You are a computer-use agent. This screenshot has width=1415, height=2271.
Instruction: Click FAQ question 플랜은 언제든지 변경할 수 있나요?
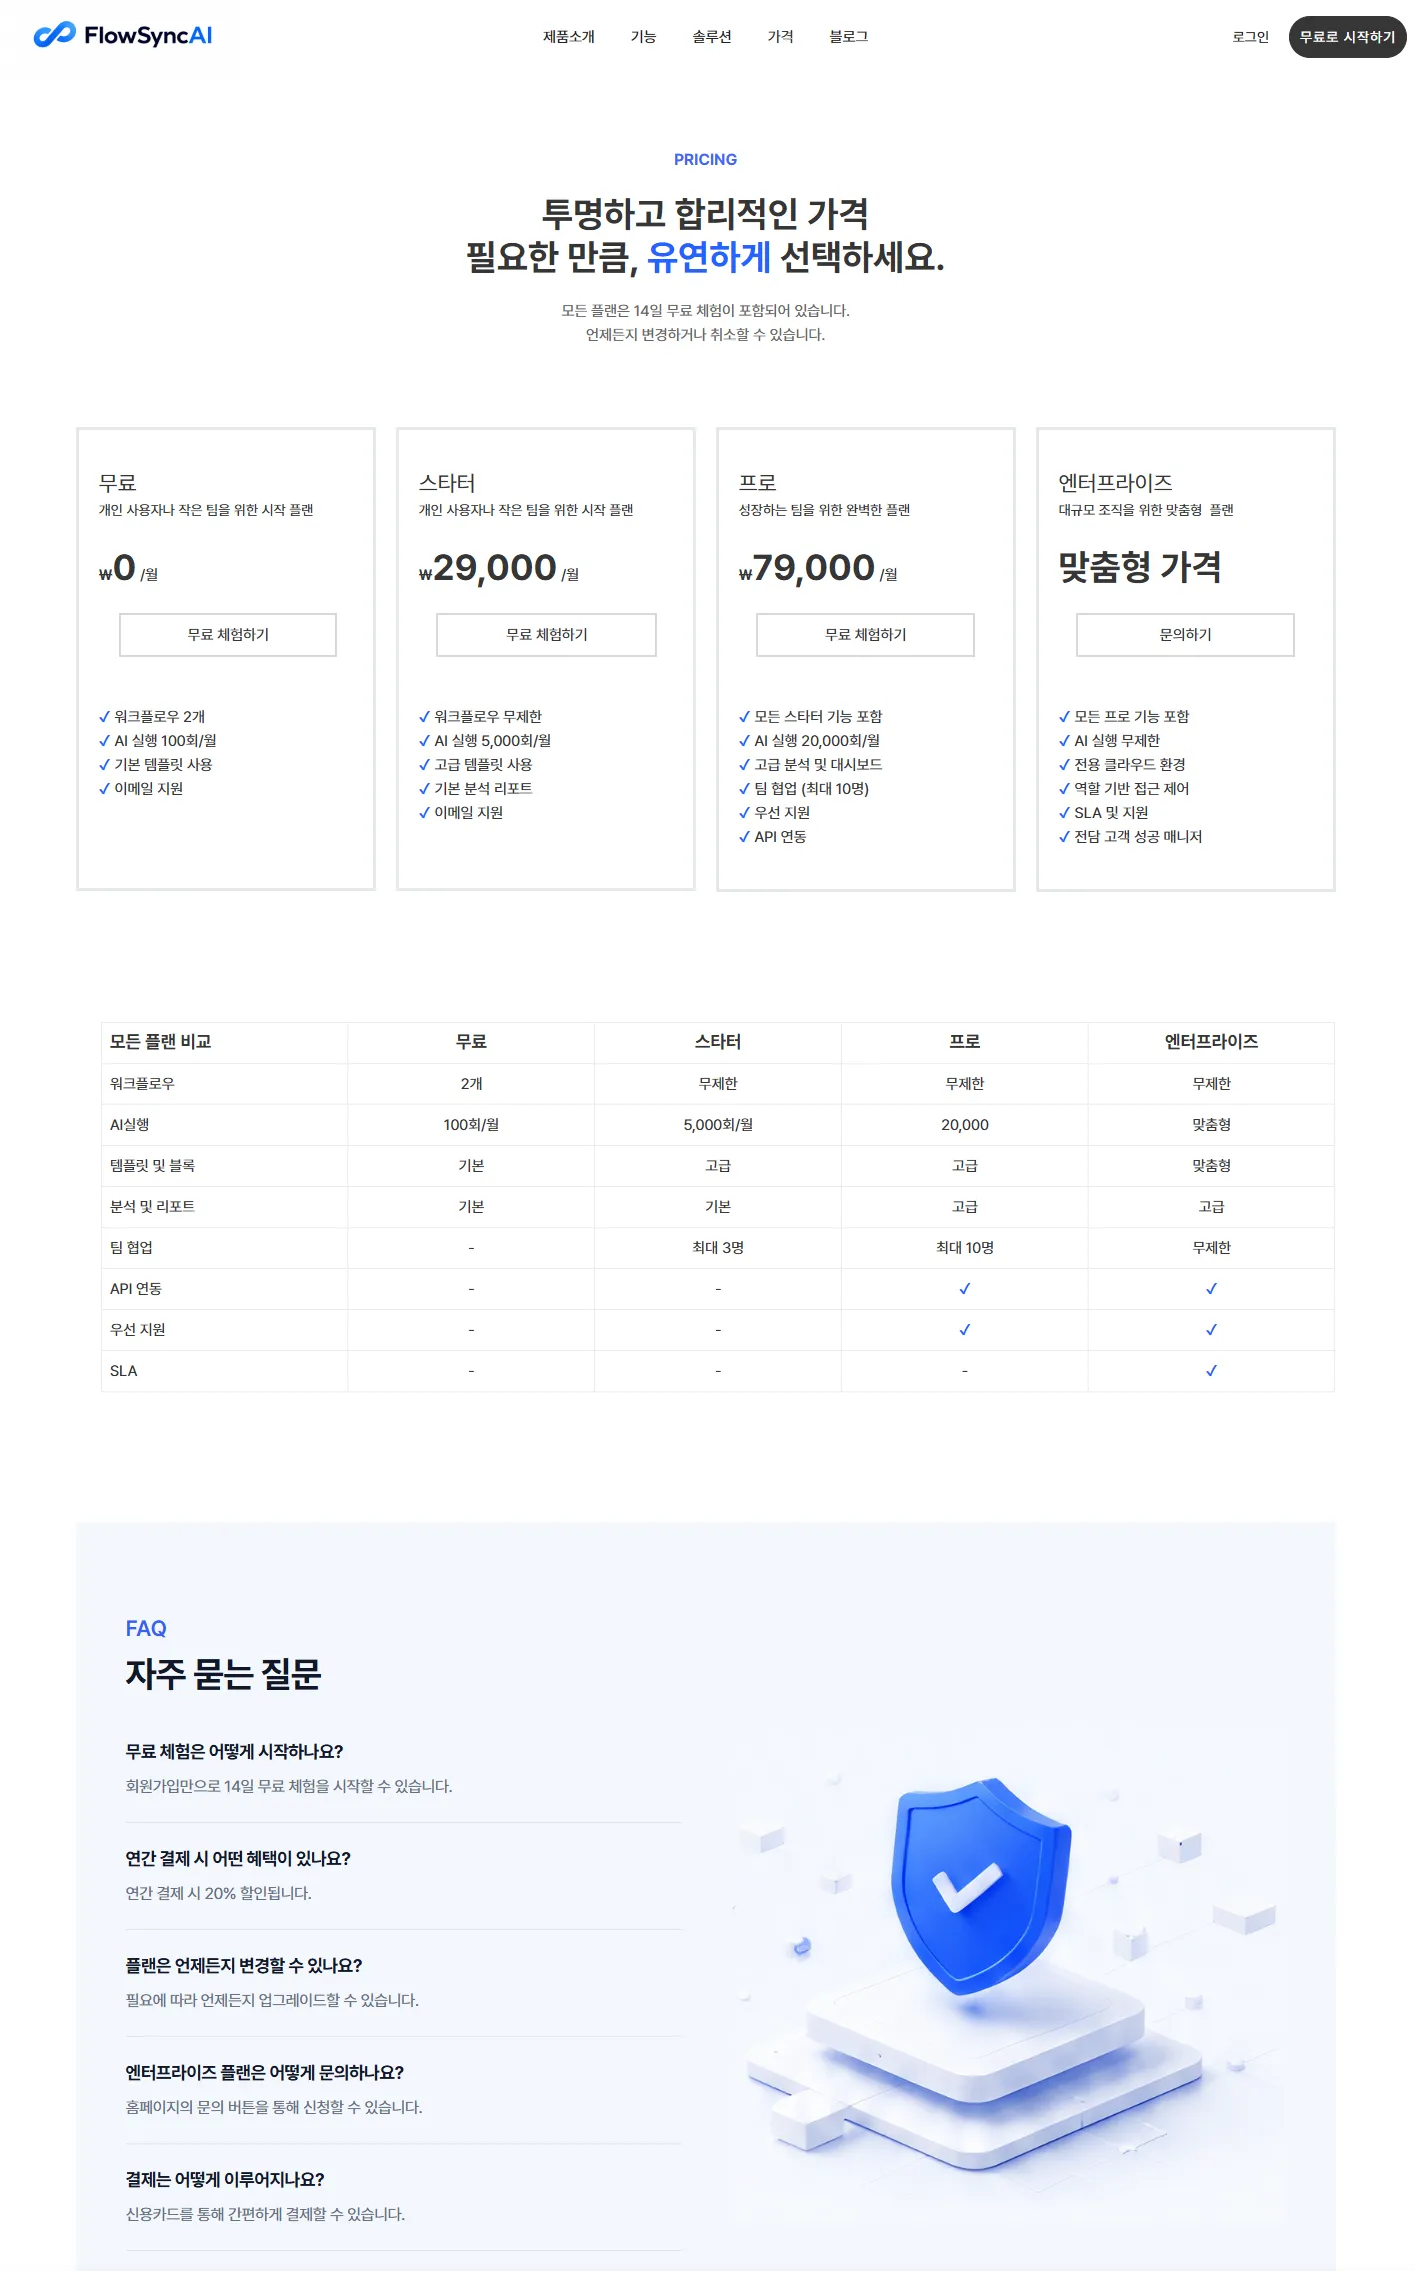(244, 1966)
